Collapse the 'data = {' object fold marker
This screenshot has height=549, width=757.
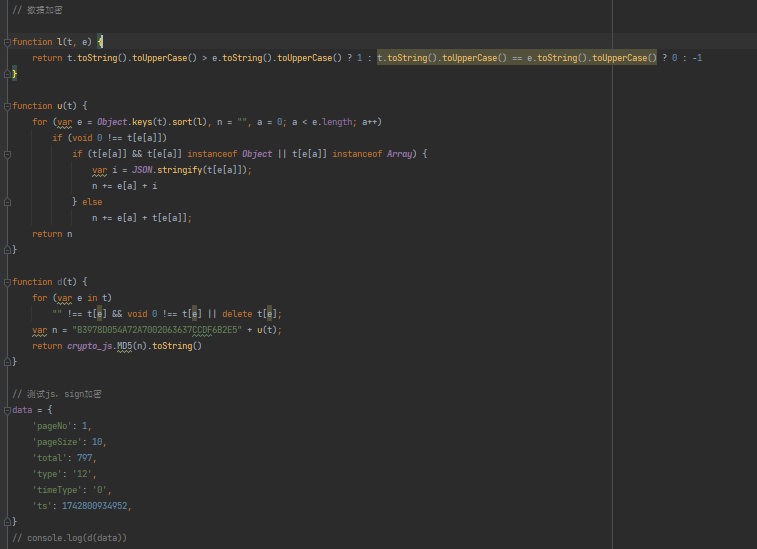tap(7, 410)
